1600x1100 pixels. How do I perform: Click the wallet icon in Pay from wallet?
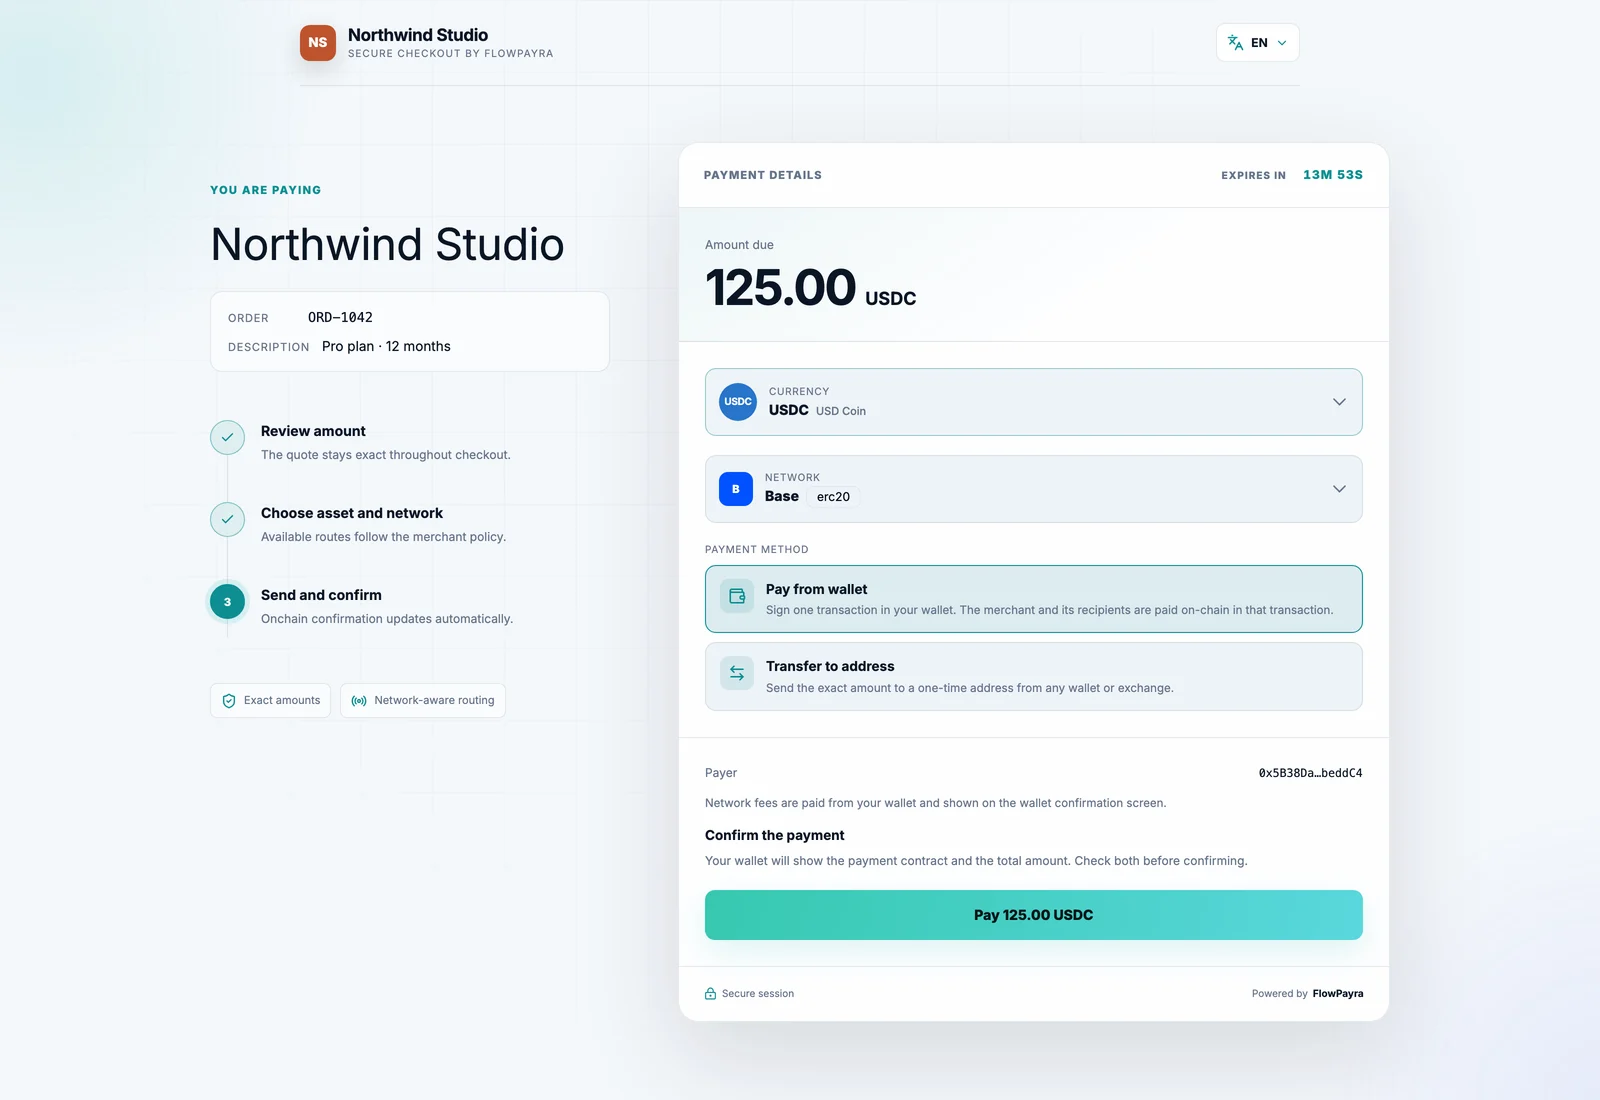coord(737,596)
